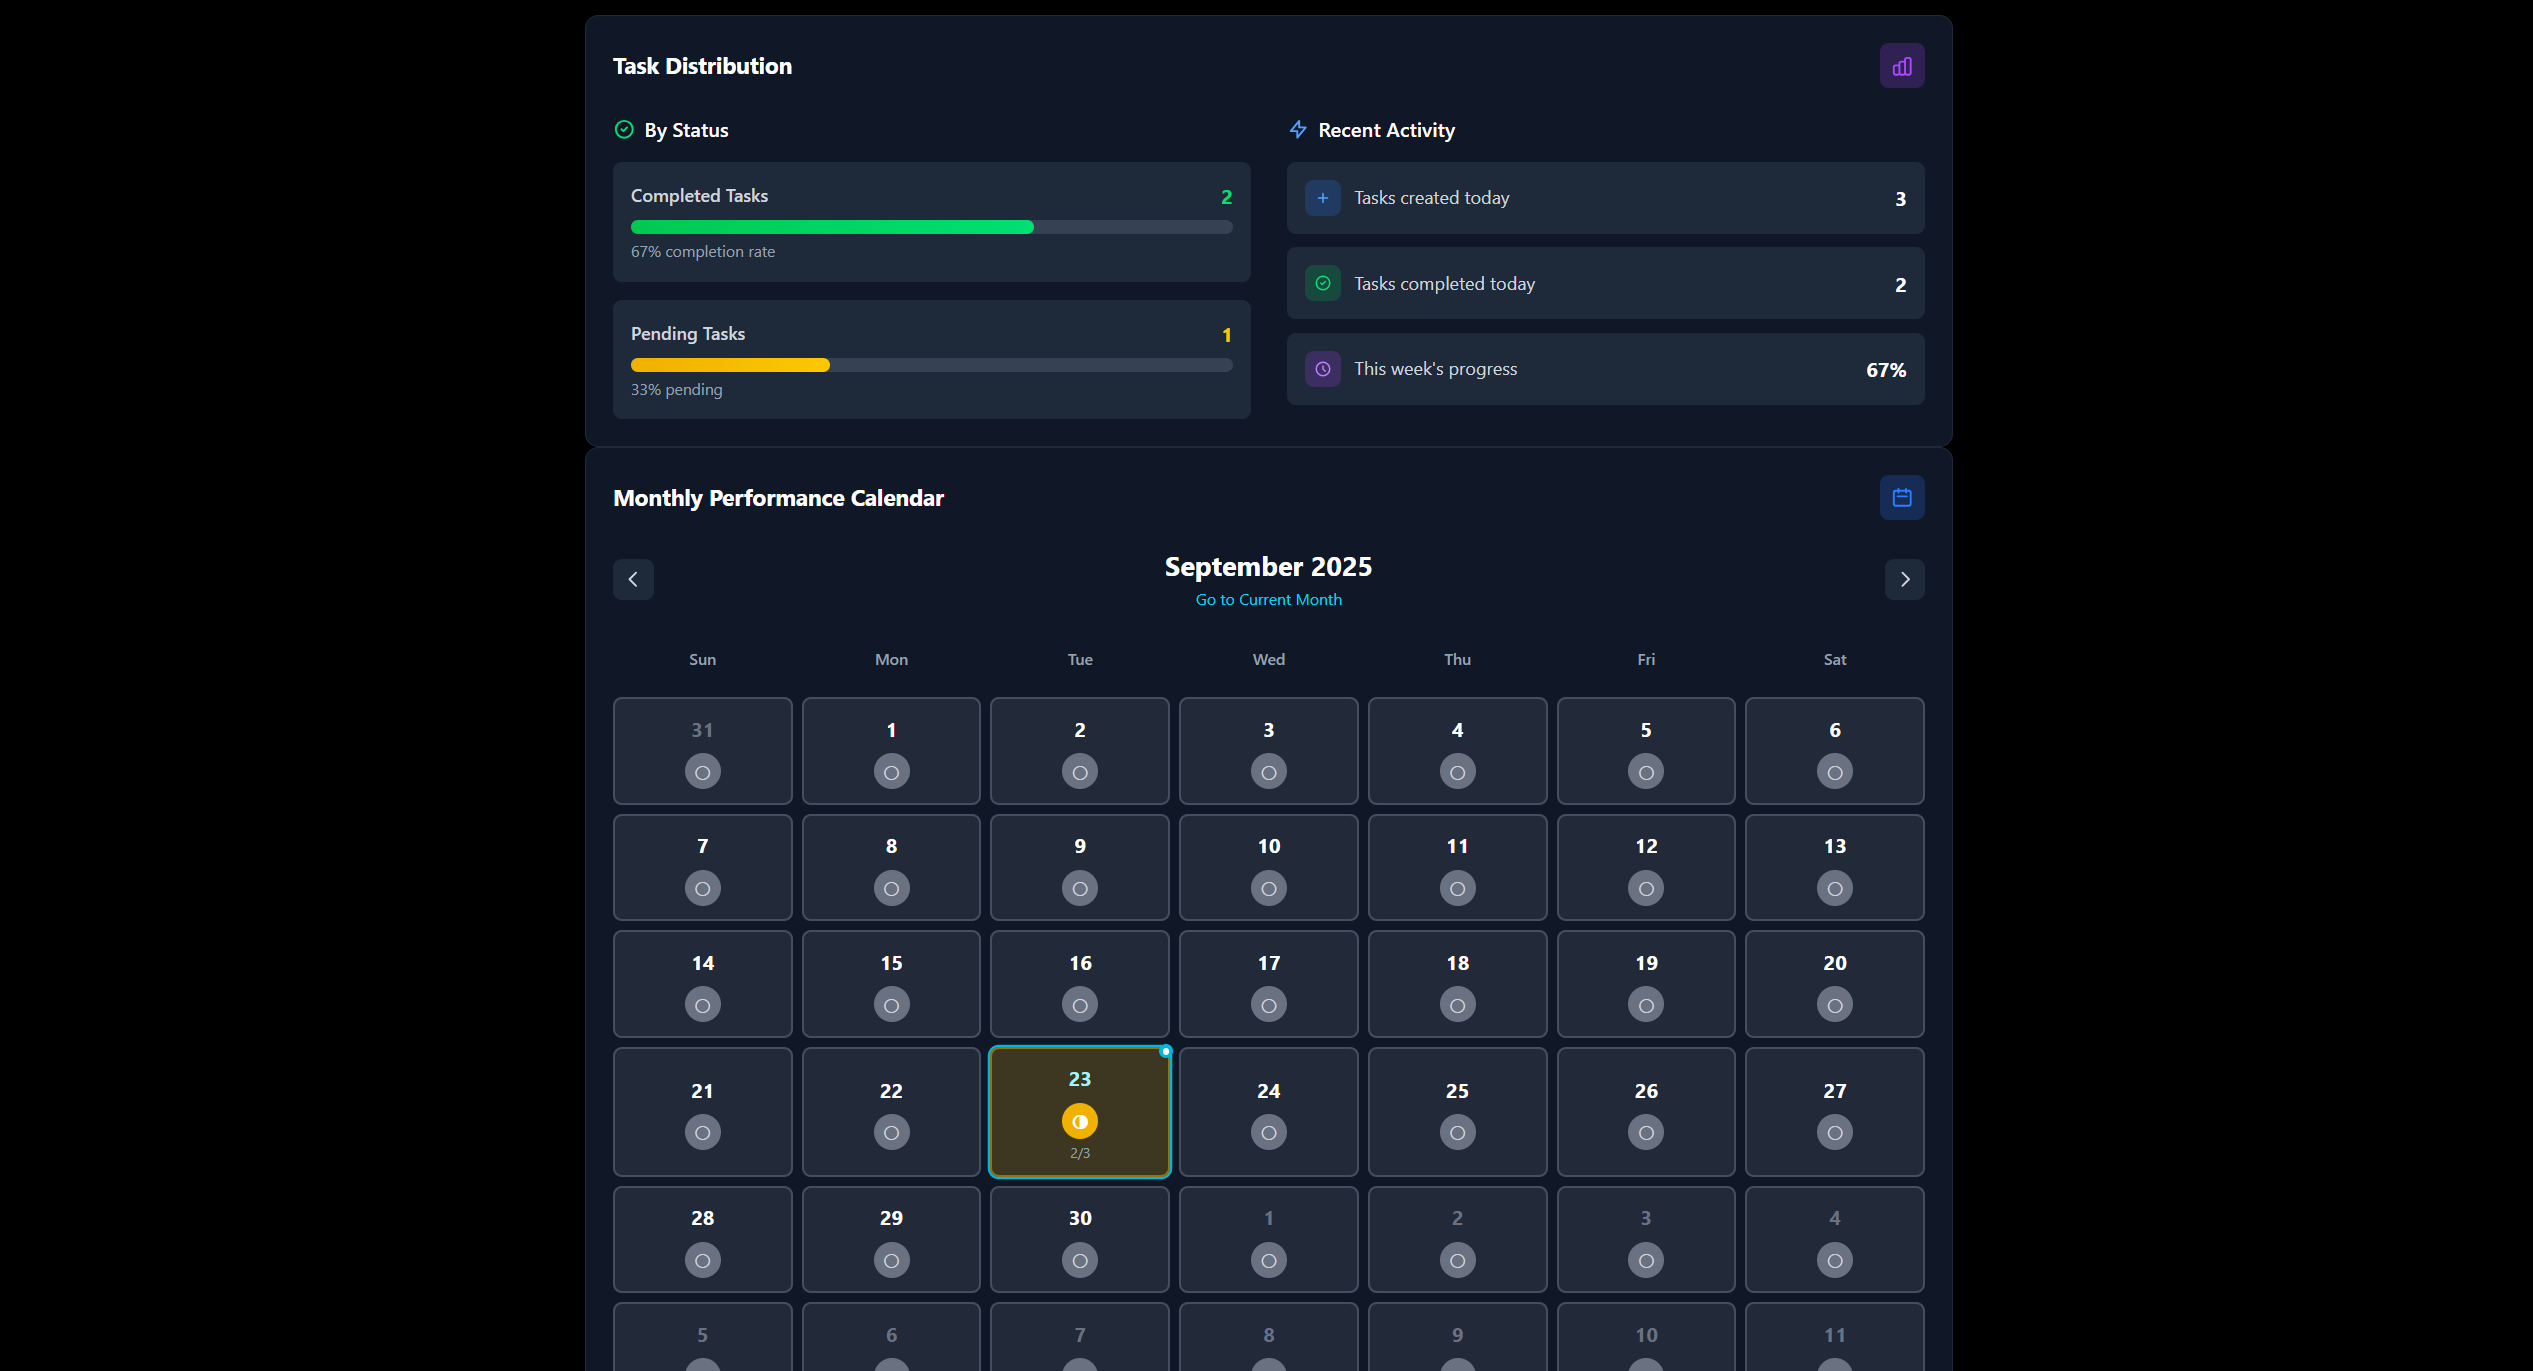Click the purple bar chart icon in Task Distribution
This screenshot has width=2533, height=1371.
(x=1902, y=66)
